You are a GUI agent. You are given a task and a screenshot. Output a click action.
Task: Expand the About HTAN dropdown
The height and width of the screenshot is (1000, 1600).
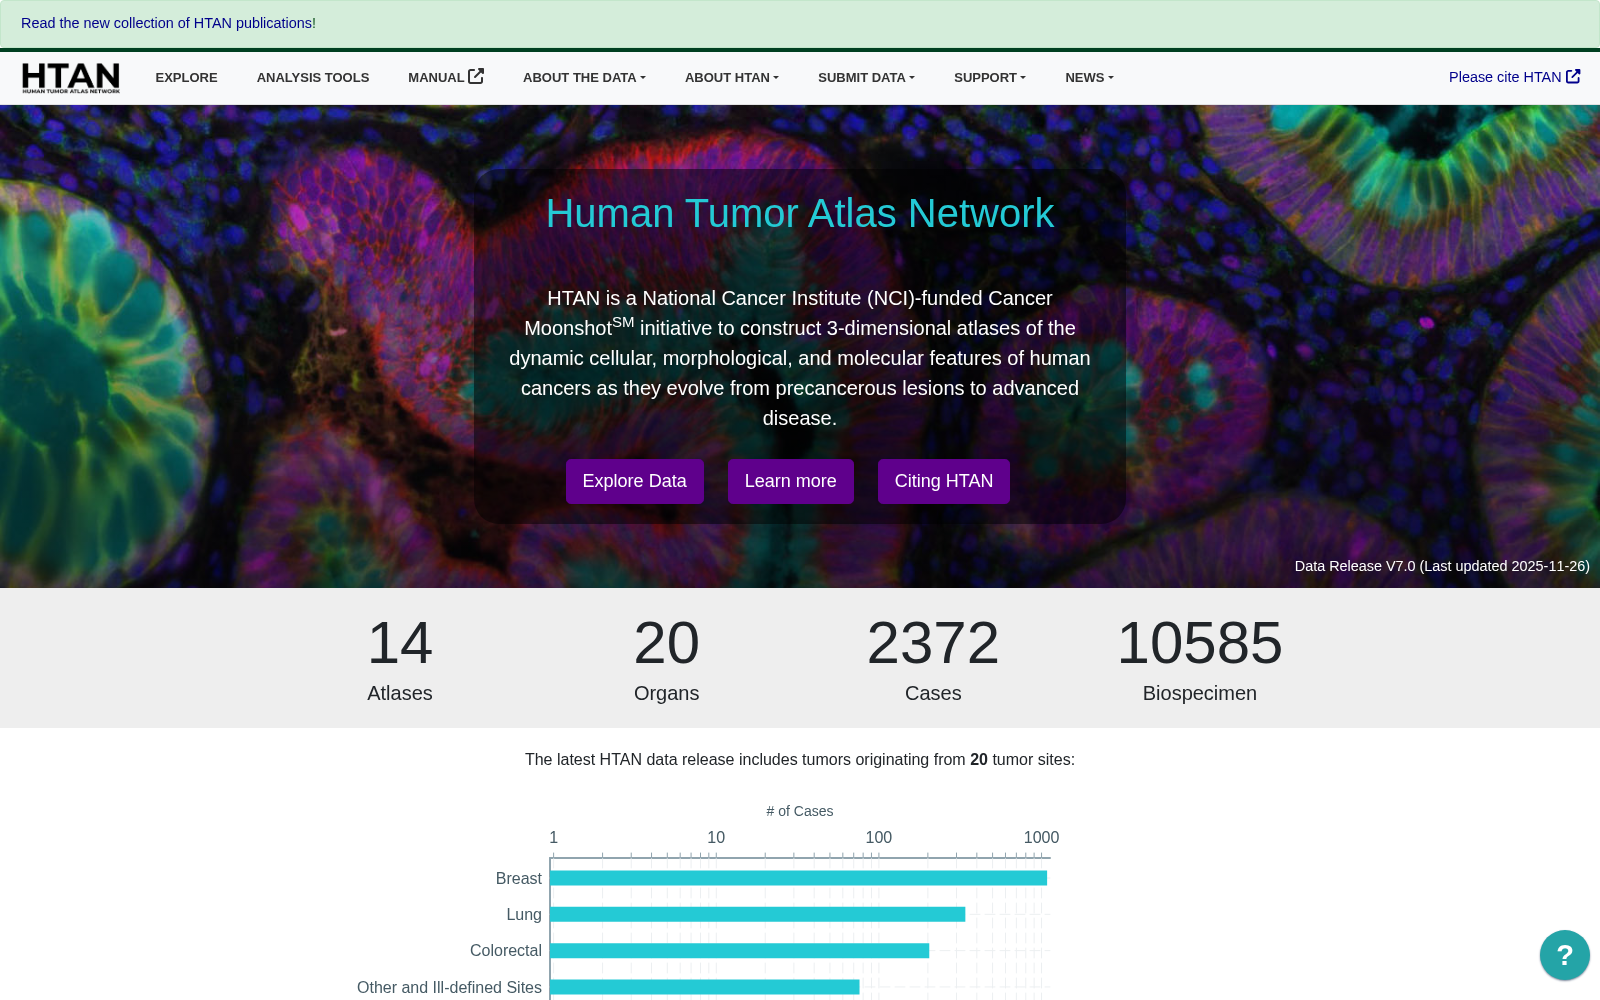click(732, 77)
